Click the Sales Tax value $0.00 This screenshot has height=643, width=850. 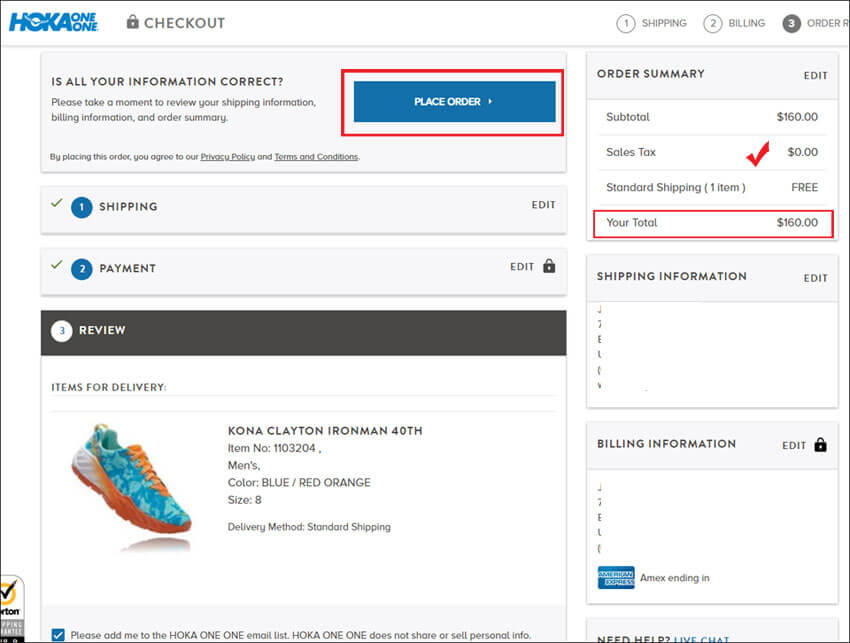802,152
